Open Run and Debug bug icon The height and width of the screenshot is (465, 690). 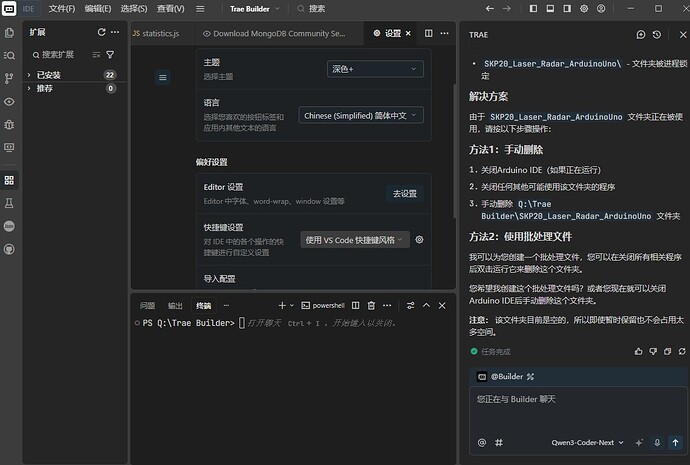click(x=9, y=124)
